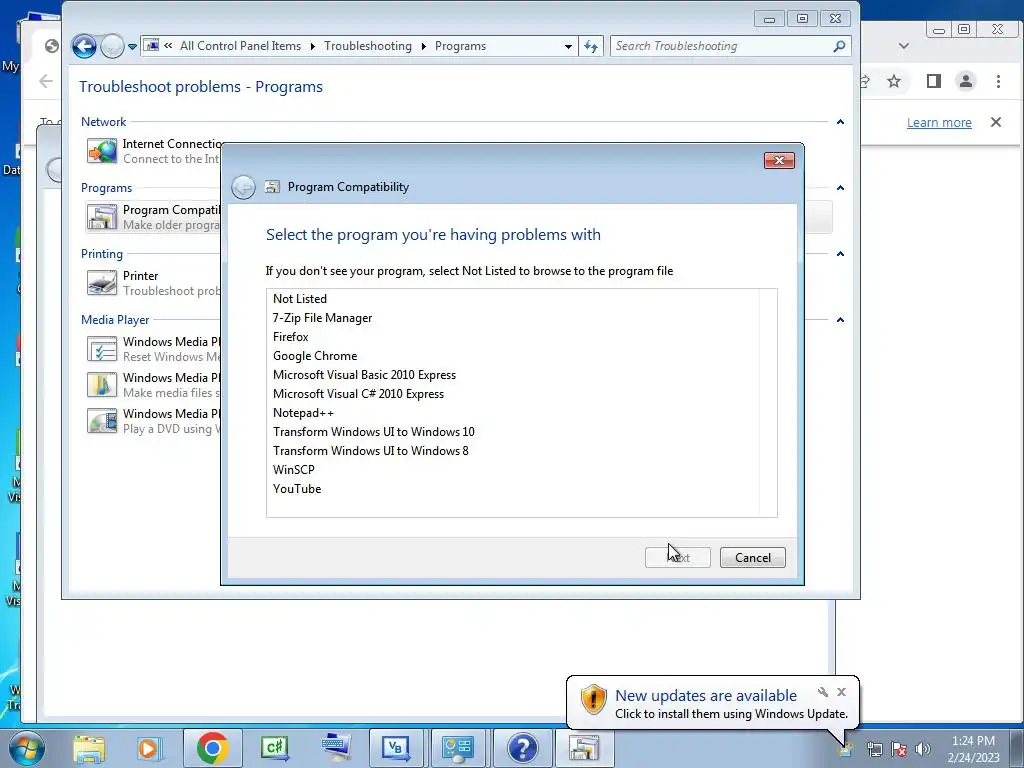The image size is (1024, 768).
Task: Open Windows Media Player Library icon
Action: tap(102, 385)
